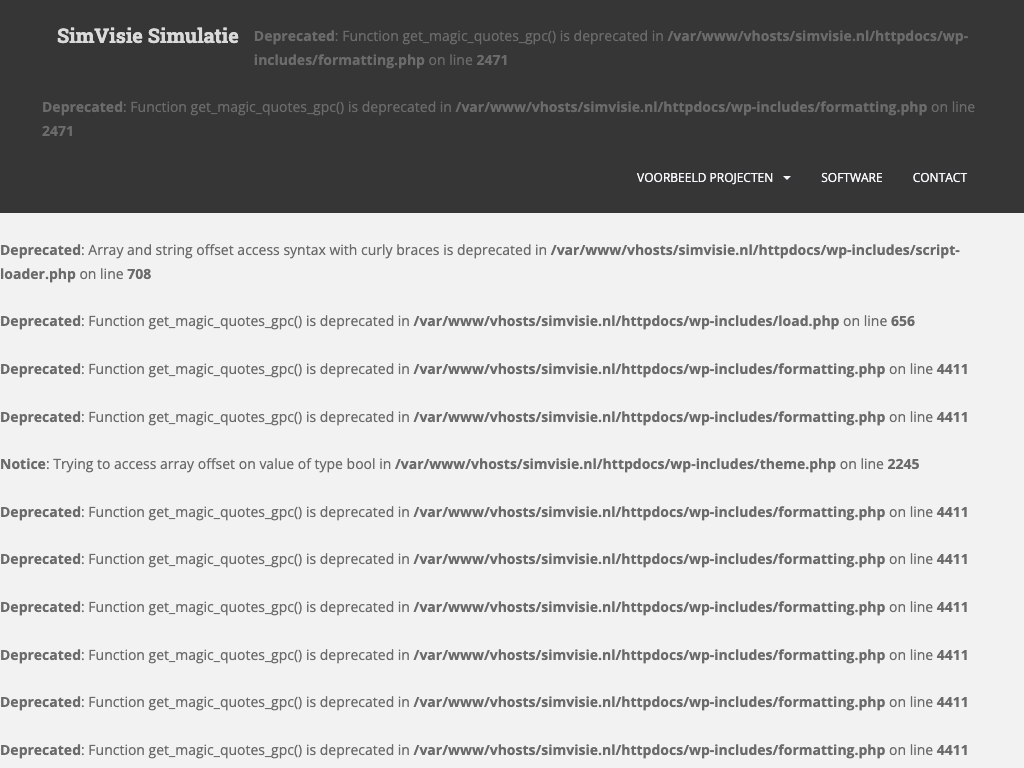Click the formatting.php warning directly below load.php
Screen dimensions: 1024x768
(x=484, y=369)
